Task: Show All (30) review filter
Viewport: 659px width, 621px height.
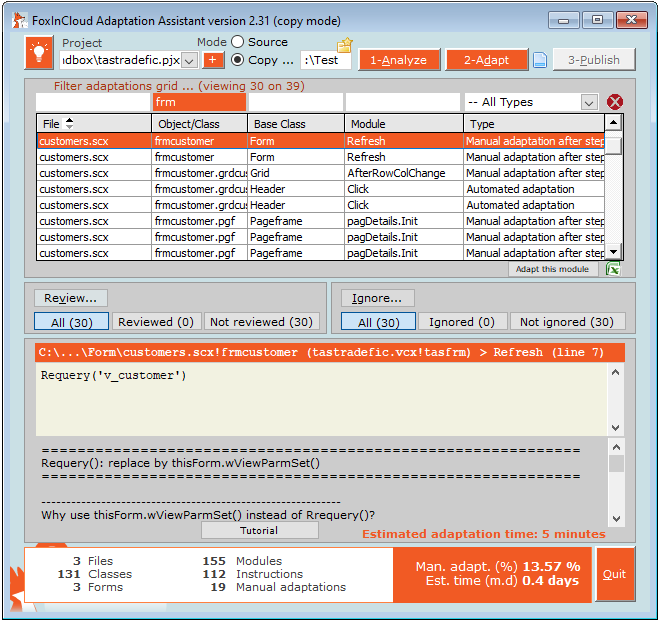Action: point(71,322)
